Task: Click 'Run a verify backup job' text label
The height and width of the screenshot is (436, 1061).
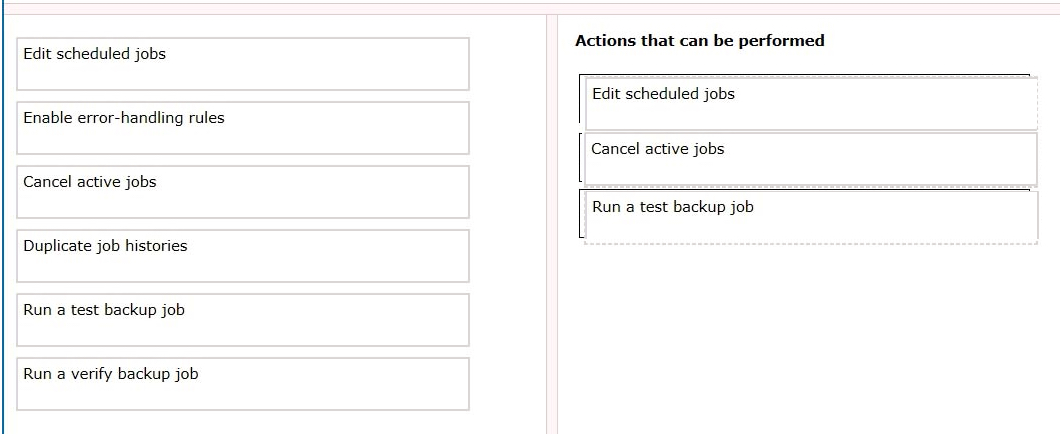Action: [x=111, y=374]
